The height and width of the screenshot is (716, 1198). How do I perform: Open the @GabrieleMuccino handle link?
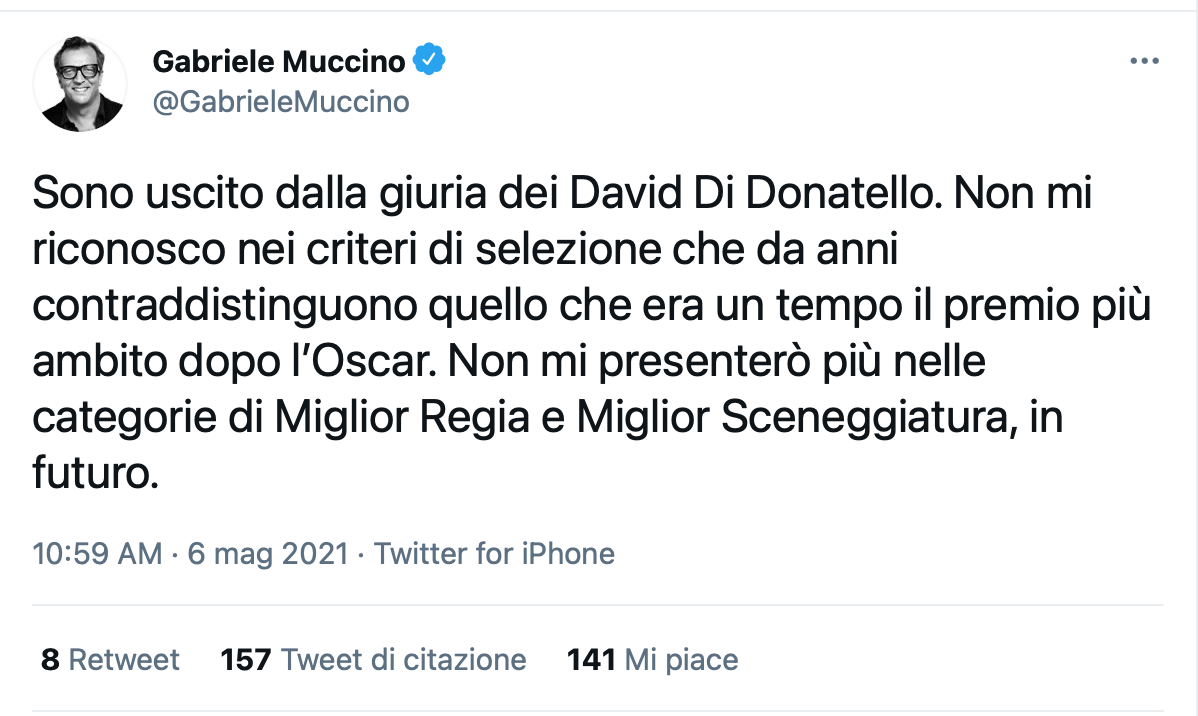tap(281, 101)
